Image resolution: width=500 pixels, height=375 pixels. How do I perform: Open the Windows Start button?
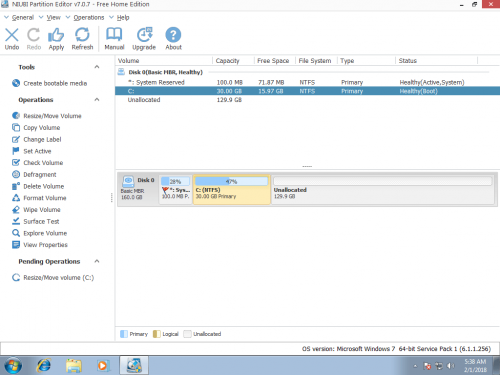coord(13,366)
